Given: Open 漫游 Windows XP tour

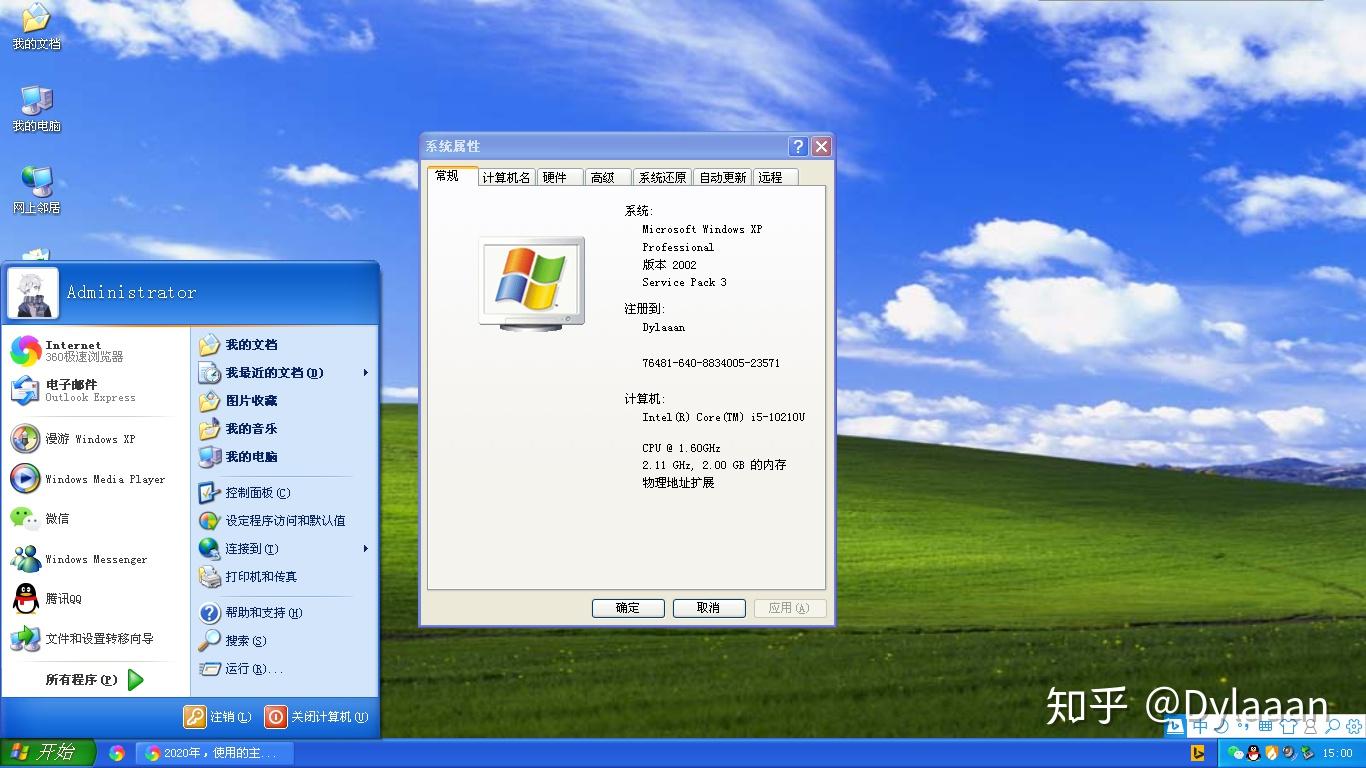Looking at the screenshot, I should (x=96, y=439).
